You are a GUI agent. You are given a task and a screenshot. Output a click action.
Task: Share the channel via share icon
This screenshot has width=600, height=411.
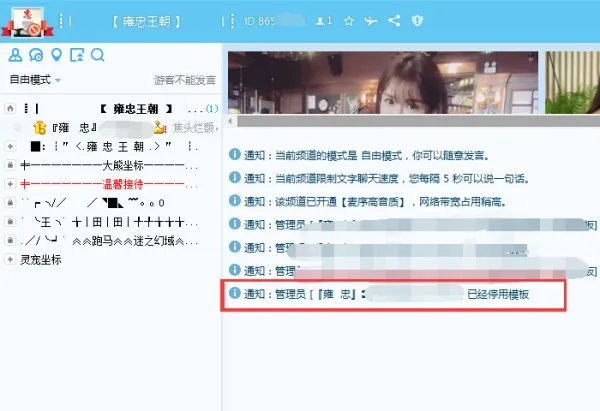(394, 21)
